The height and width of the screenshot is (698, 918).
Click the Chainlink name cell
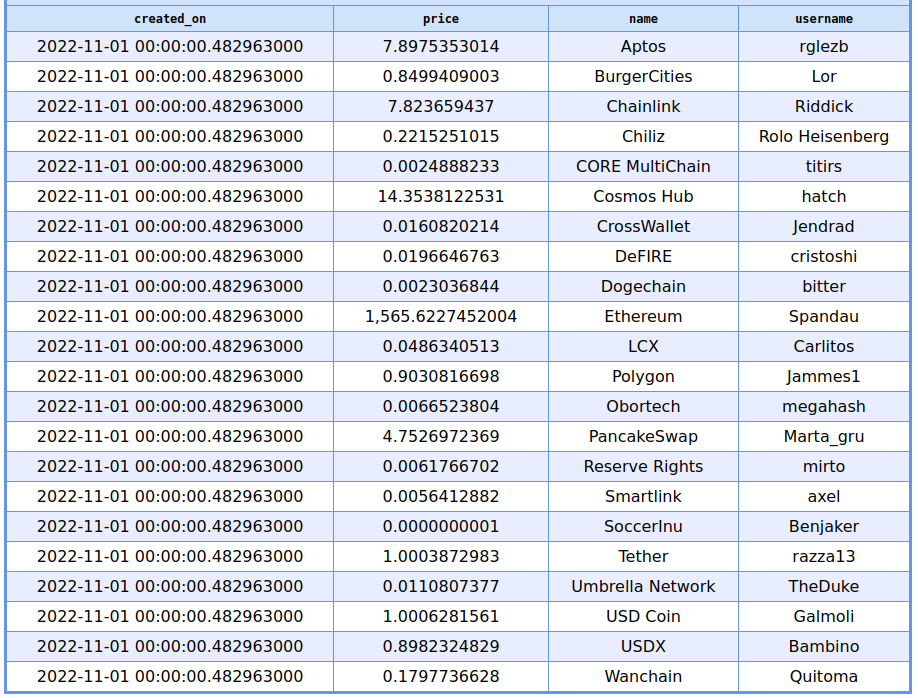(x=643, y=107)
